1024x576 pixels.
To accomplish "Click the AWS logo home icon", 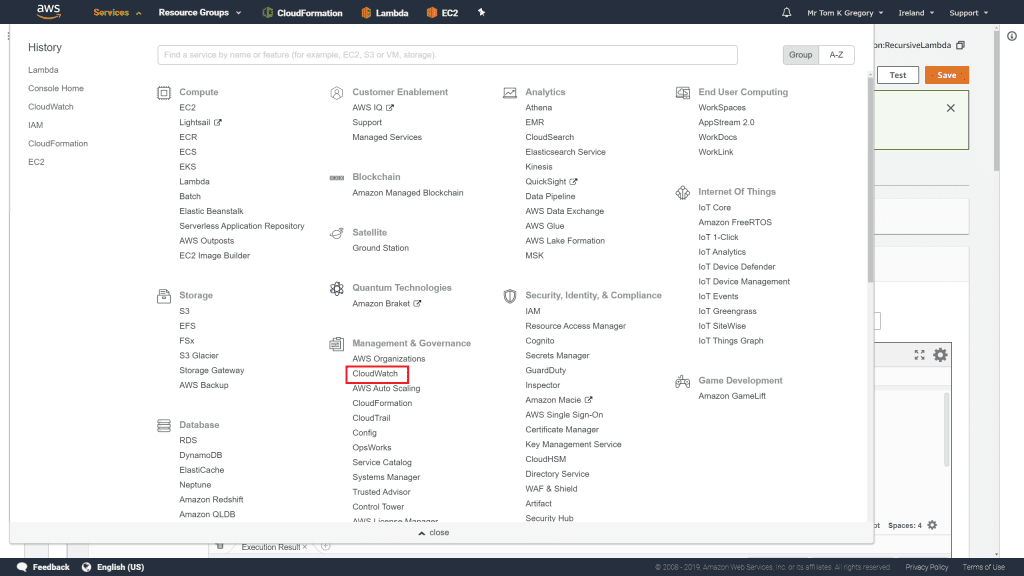I will pos(50,12).
